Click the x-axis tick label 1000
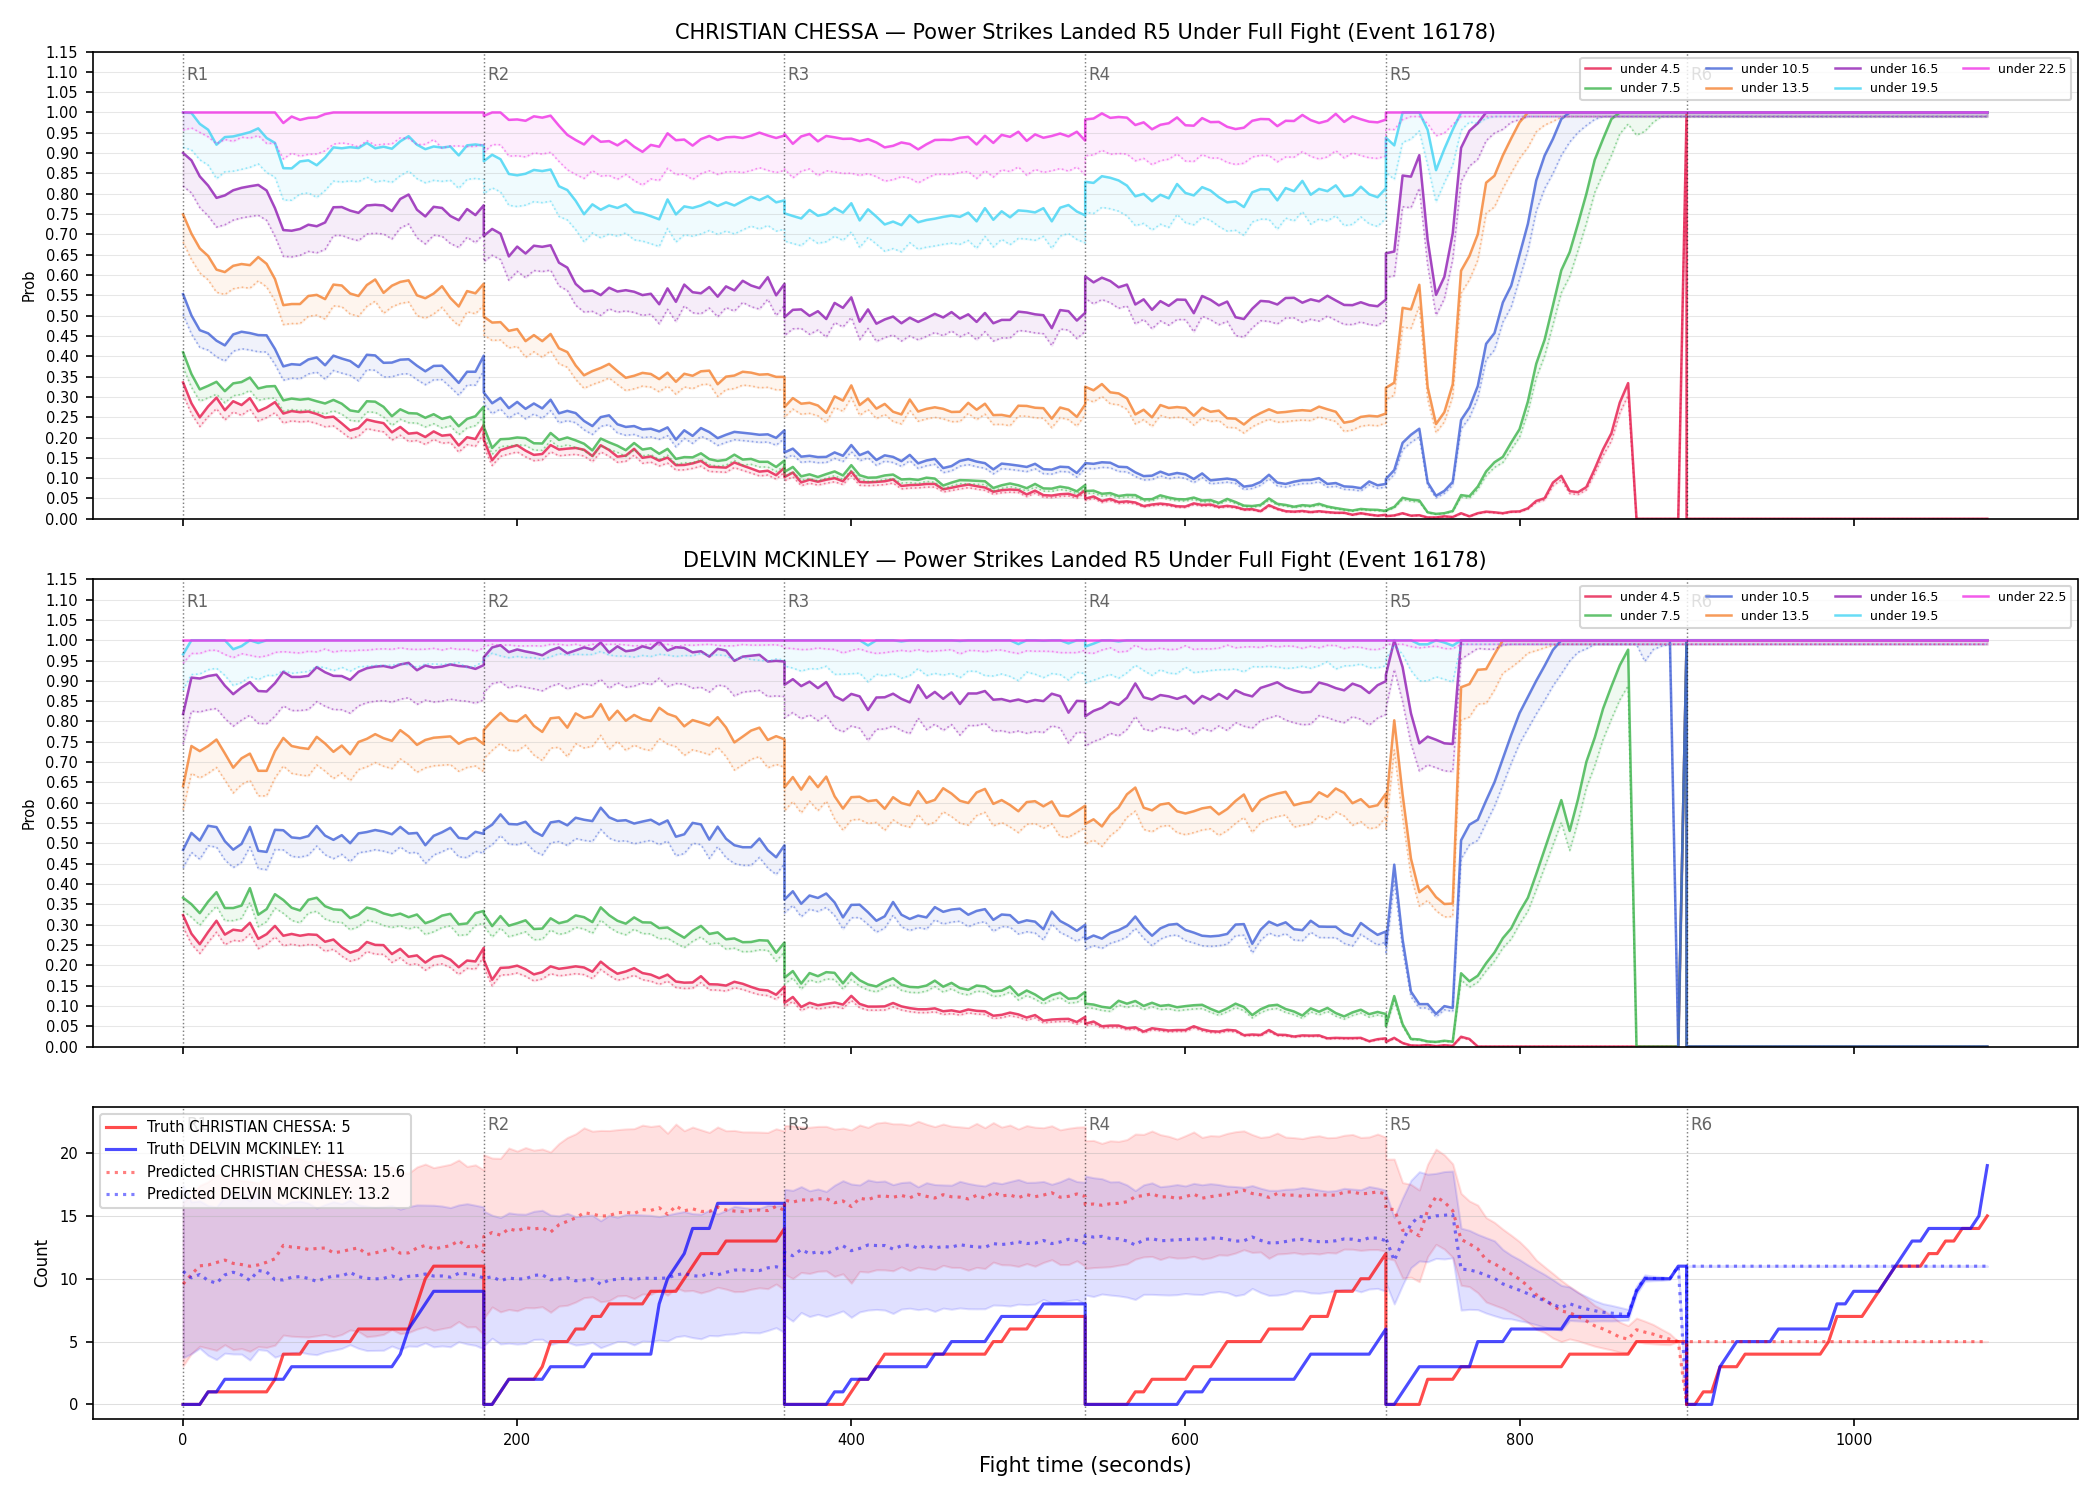This screenshot has width=2100, height=1500. point(1853,1439)
